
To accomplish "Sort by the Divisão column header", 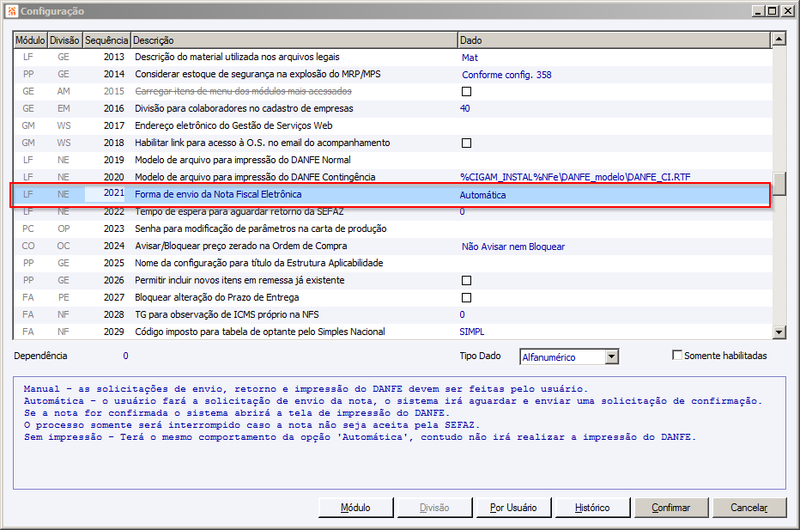I will [x=65, y=40].
